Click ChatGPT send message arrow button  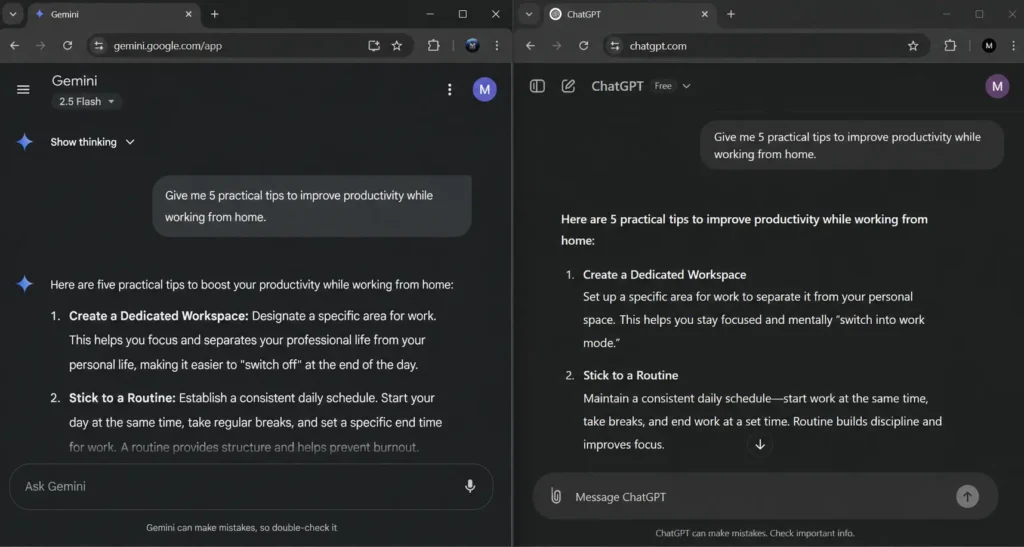(x=967, y=497)
